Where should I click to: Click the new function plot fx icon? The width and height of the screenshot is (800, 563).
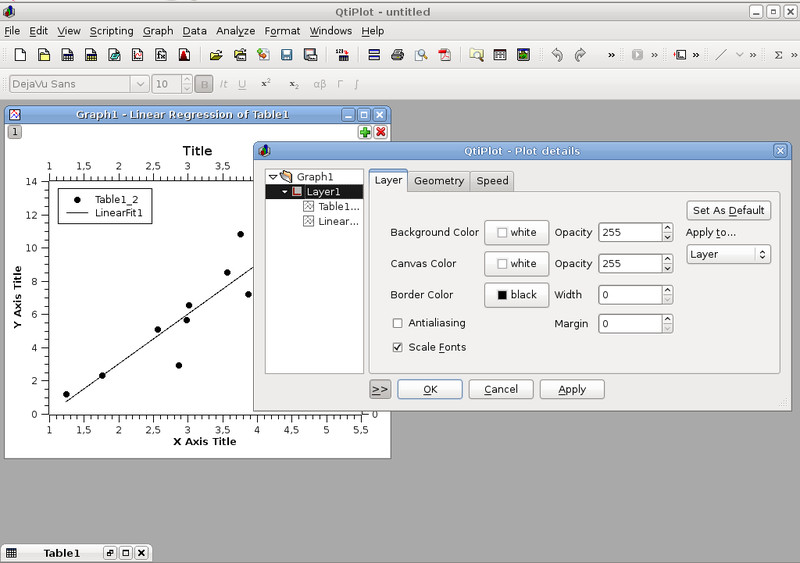tap(161, 55)
